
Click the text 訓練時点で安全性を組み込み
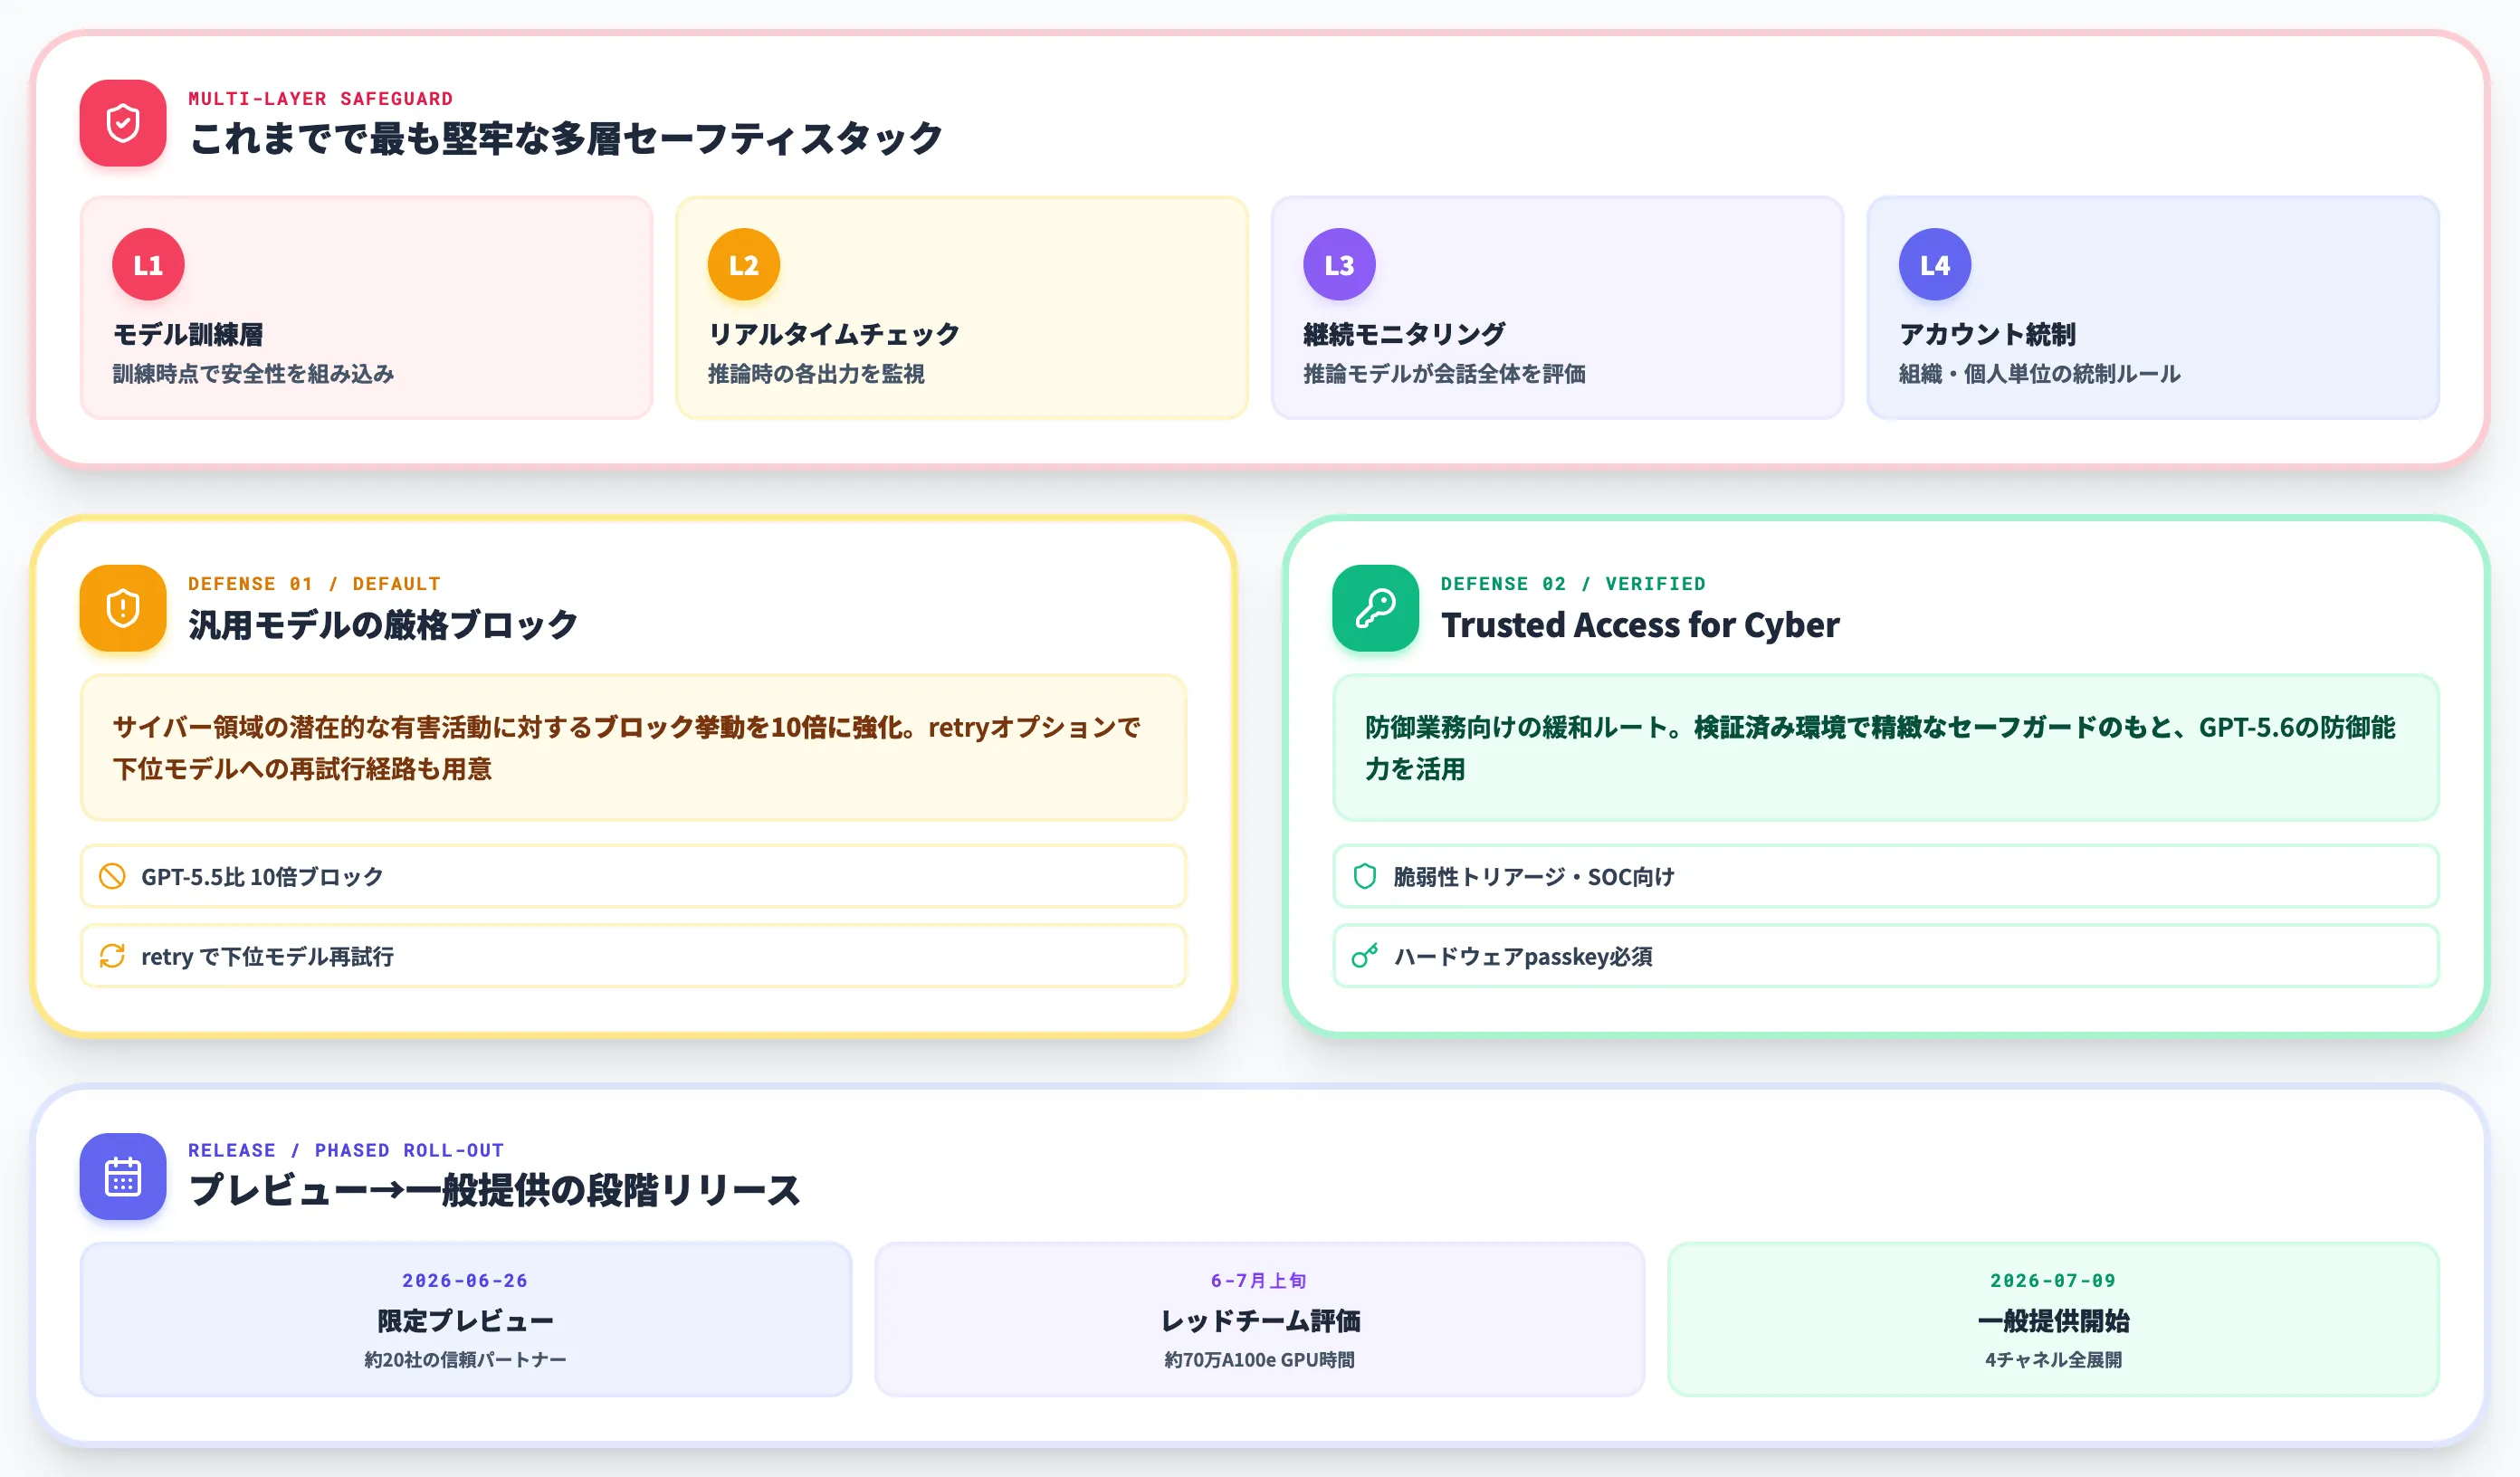(x=253, y=374)
